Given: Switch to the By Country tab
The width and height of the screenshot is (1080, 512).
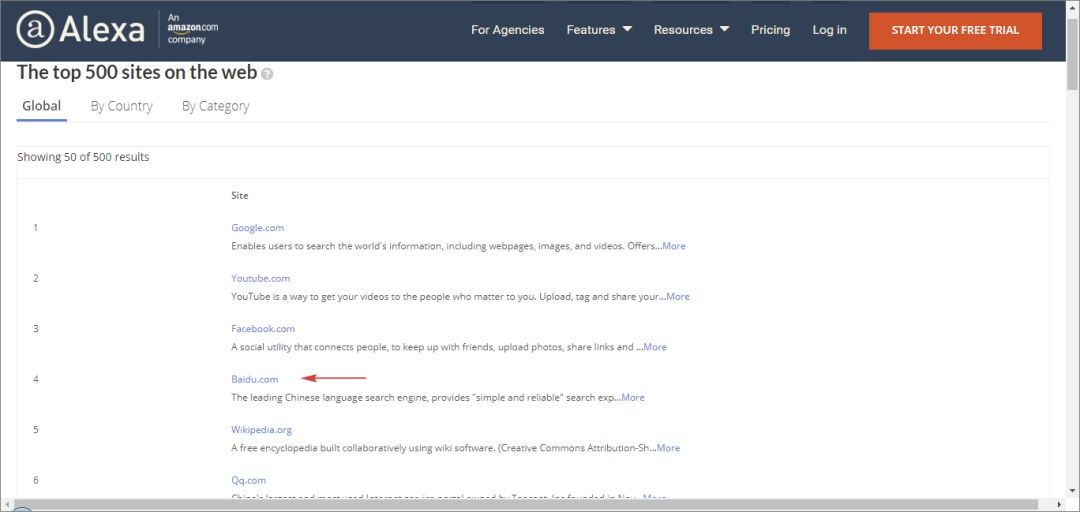Looking at the screenshot, I should (122, 106).
